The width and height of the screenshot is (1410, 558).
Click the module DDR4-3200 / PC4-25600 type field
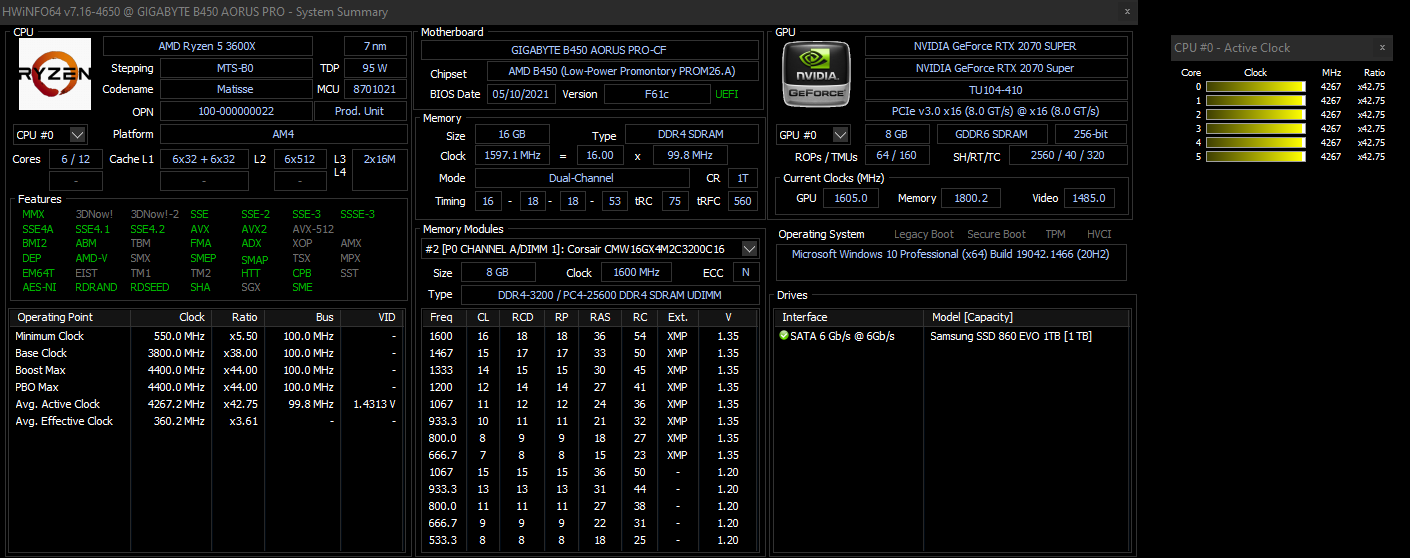[x=609, y=295]
